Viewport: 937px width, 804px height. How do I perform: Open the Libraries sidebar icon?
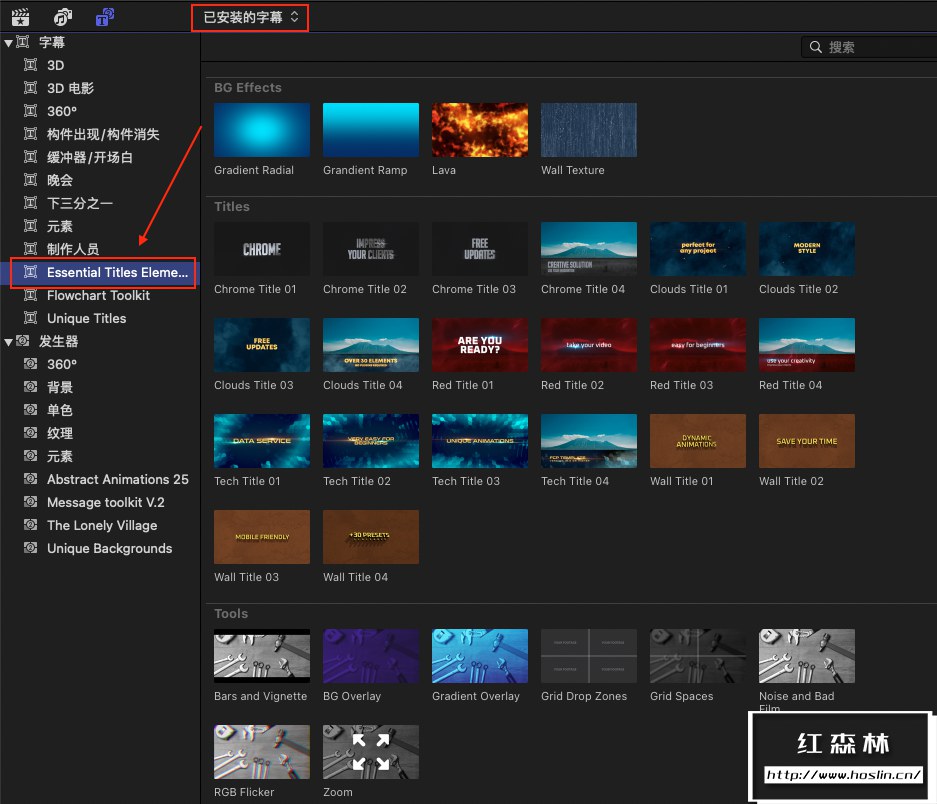tap(20, 17)
